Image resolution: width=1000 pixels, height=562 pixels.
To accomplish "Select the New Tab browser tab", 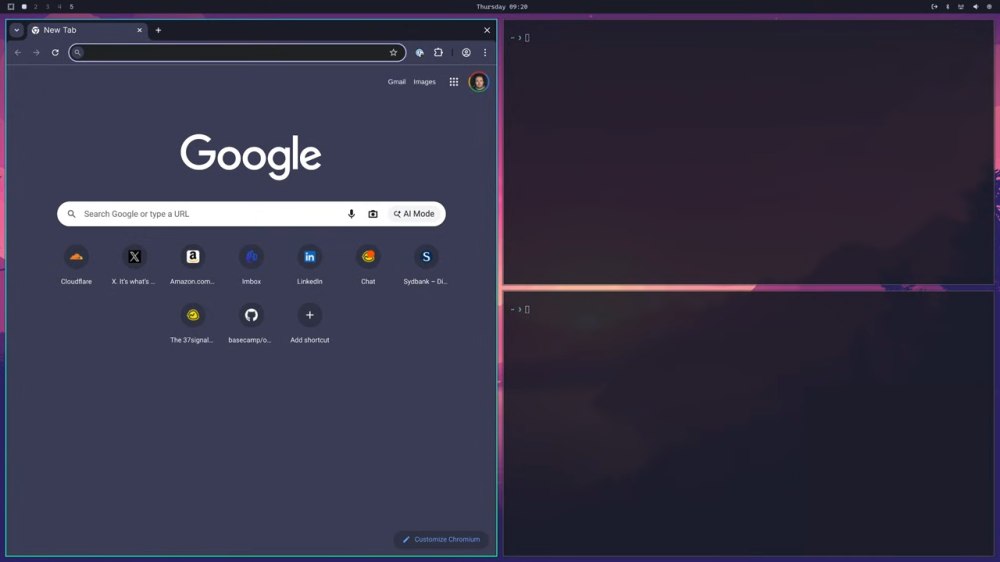I will click(x=87, y=30).
